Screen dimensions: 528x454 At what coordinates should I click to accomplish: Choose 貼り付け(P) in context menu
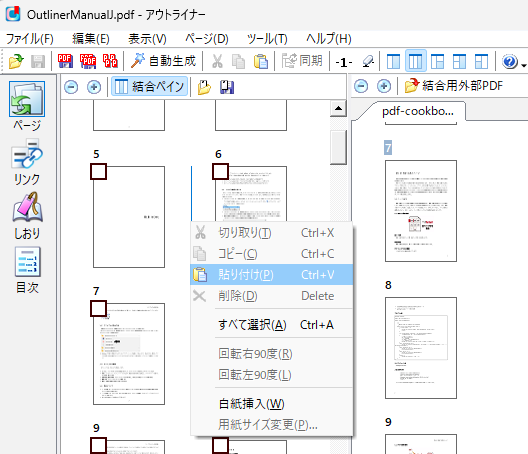coord(272,275)
